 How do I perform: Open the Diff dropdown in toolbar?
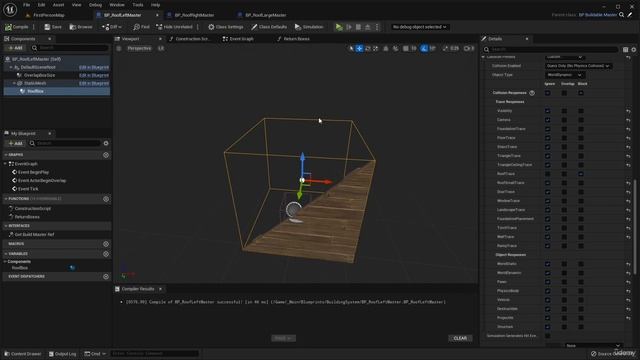click(111, 27)
